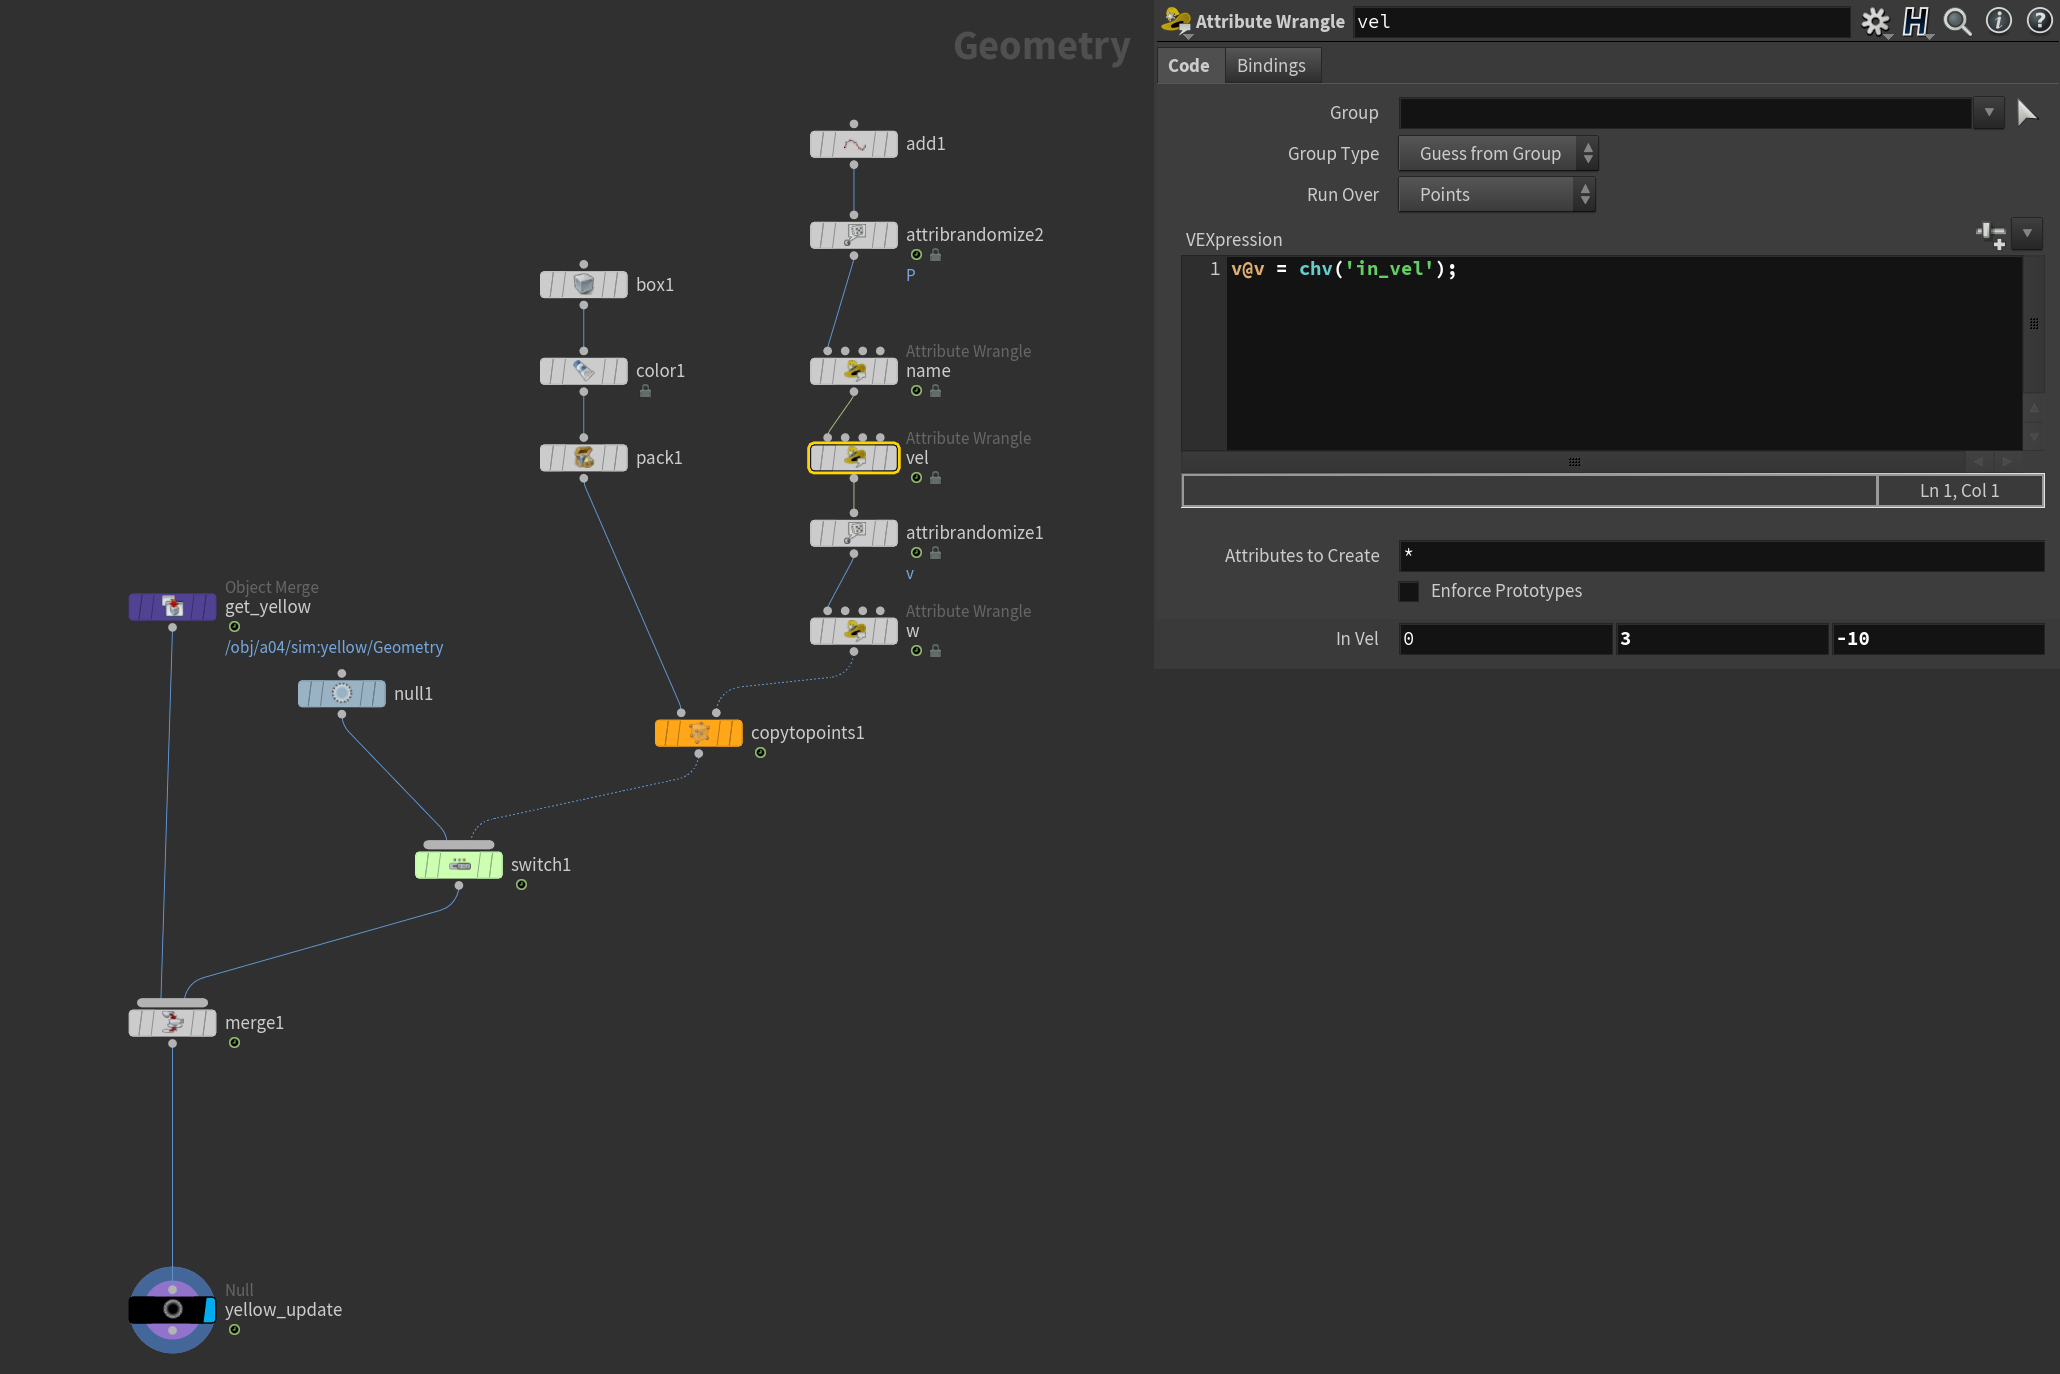This screenshot has width=2060, height=1374.
Task: Click the lock badge under color1
Action: pyautogui.click(x=645, y=392)
